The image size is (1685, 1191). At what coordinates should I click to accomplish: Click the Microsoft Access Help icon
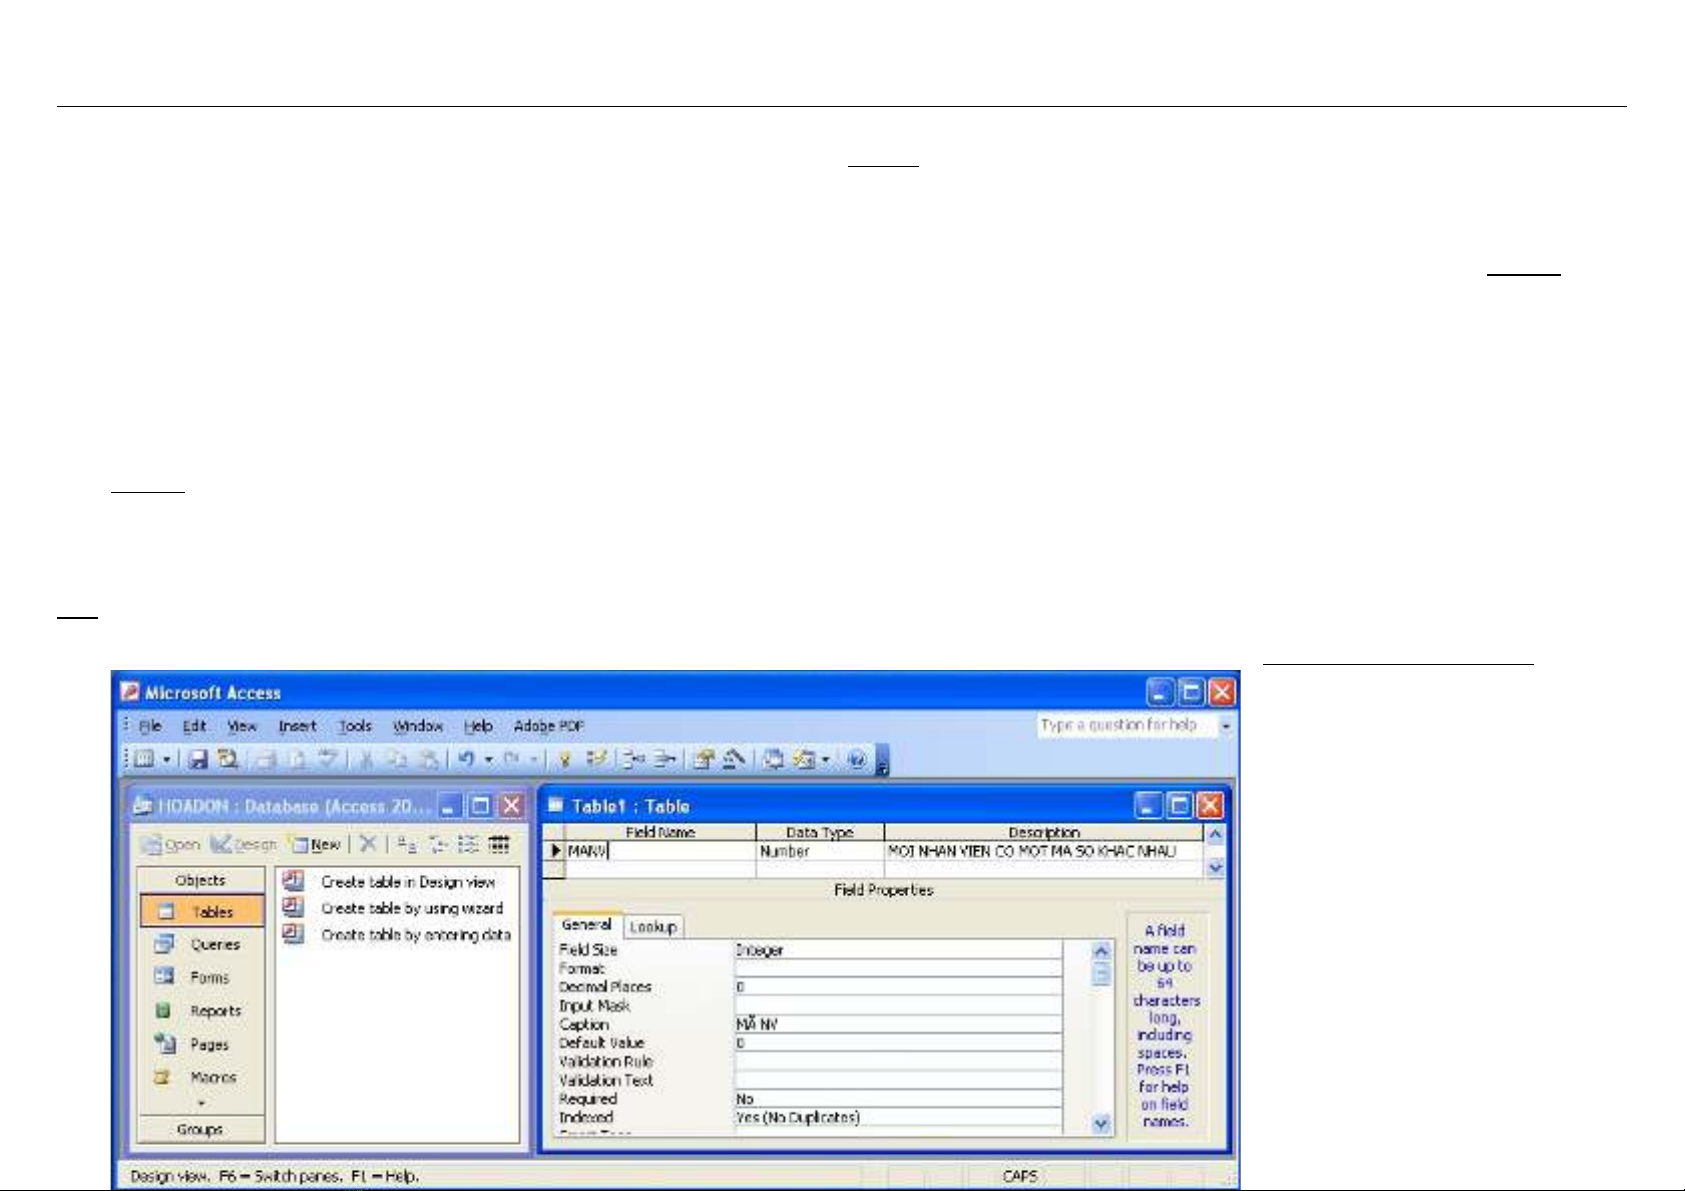tap(856, 760)
